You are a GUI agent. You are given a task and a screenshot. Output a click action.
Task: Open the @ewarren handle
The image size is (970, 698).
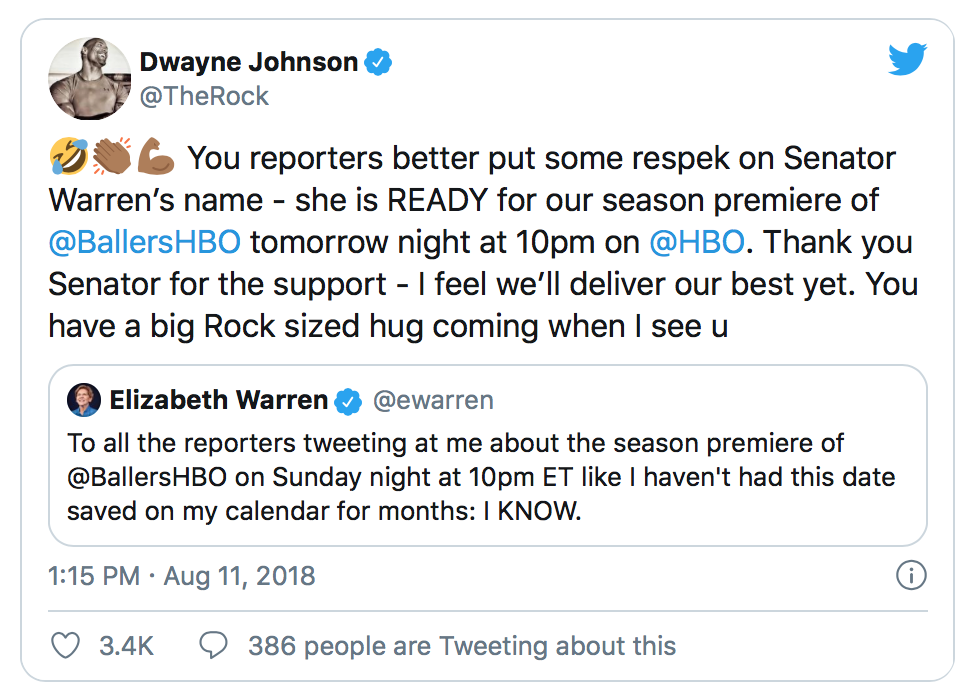click(x=433, y=401)
